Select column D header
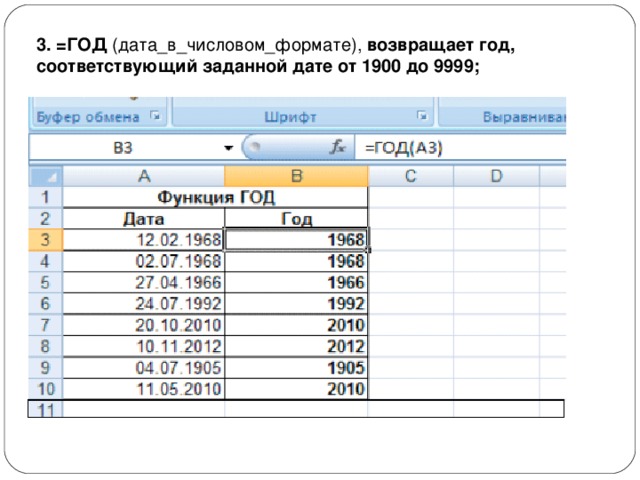 [x=496, y=176]
